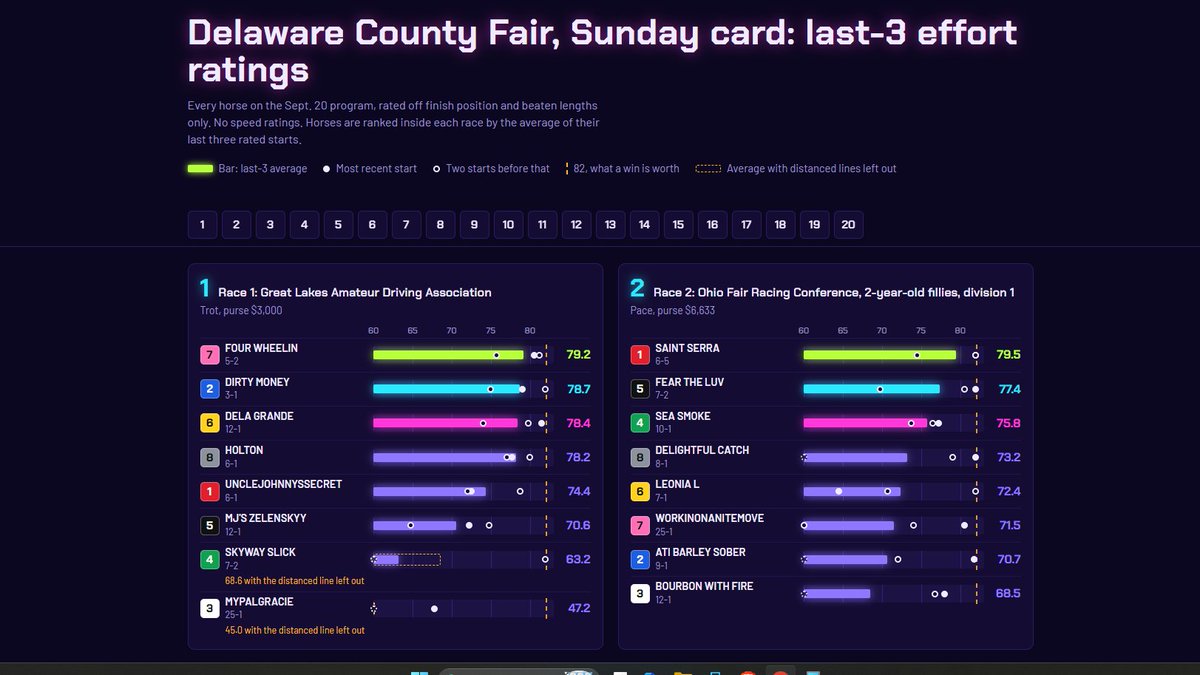Click Four Wheelin's green average bar

tap(448, 355)
